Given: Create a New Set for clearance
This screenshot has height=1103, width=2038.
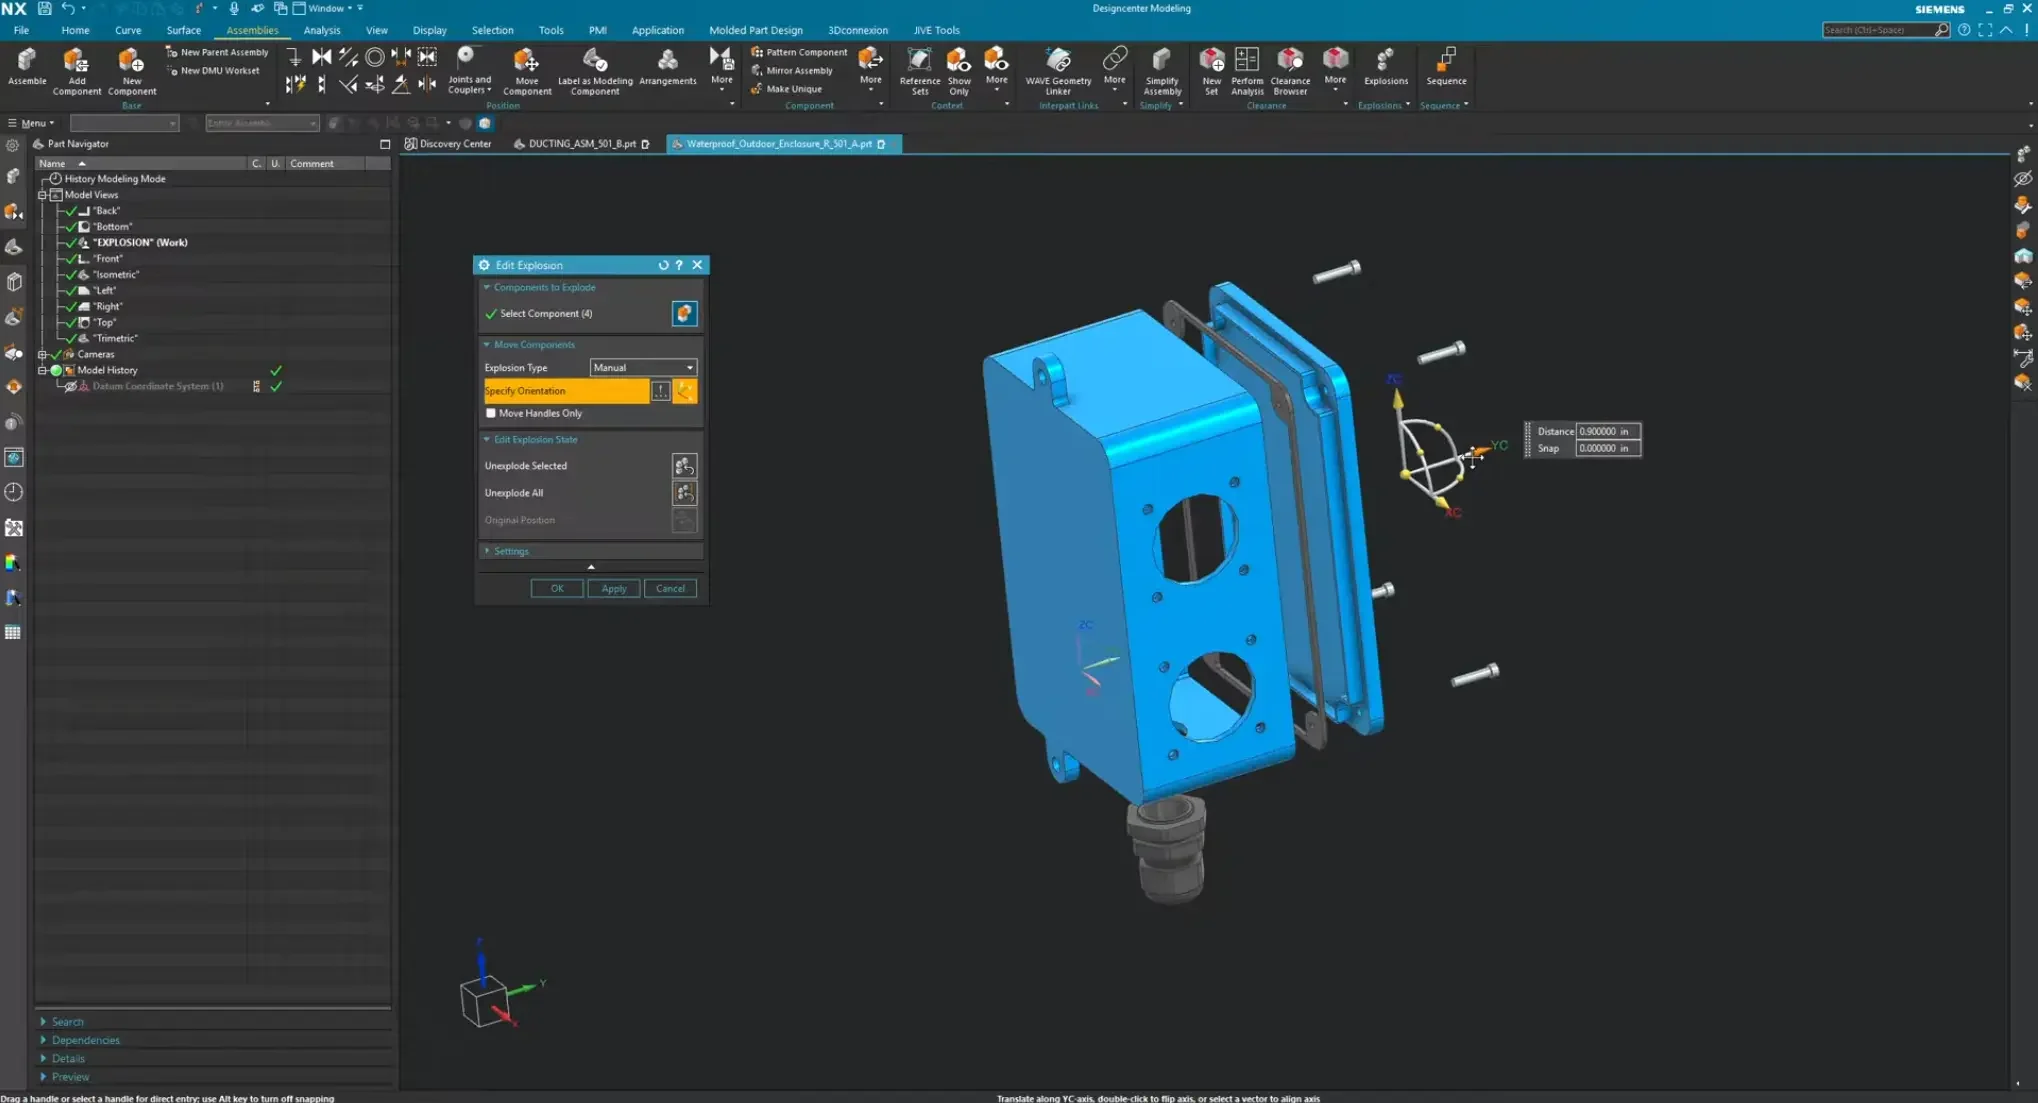Looking at the screenshot, I should pos(1211,70).
